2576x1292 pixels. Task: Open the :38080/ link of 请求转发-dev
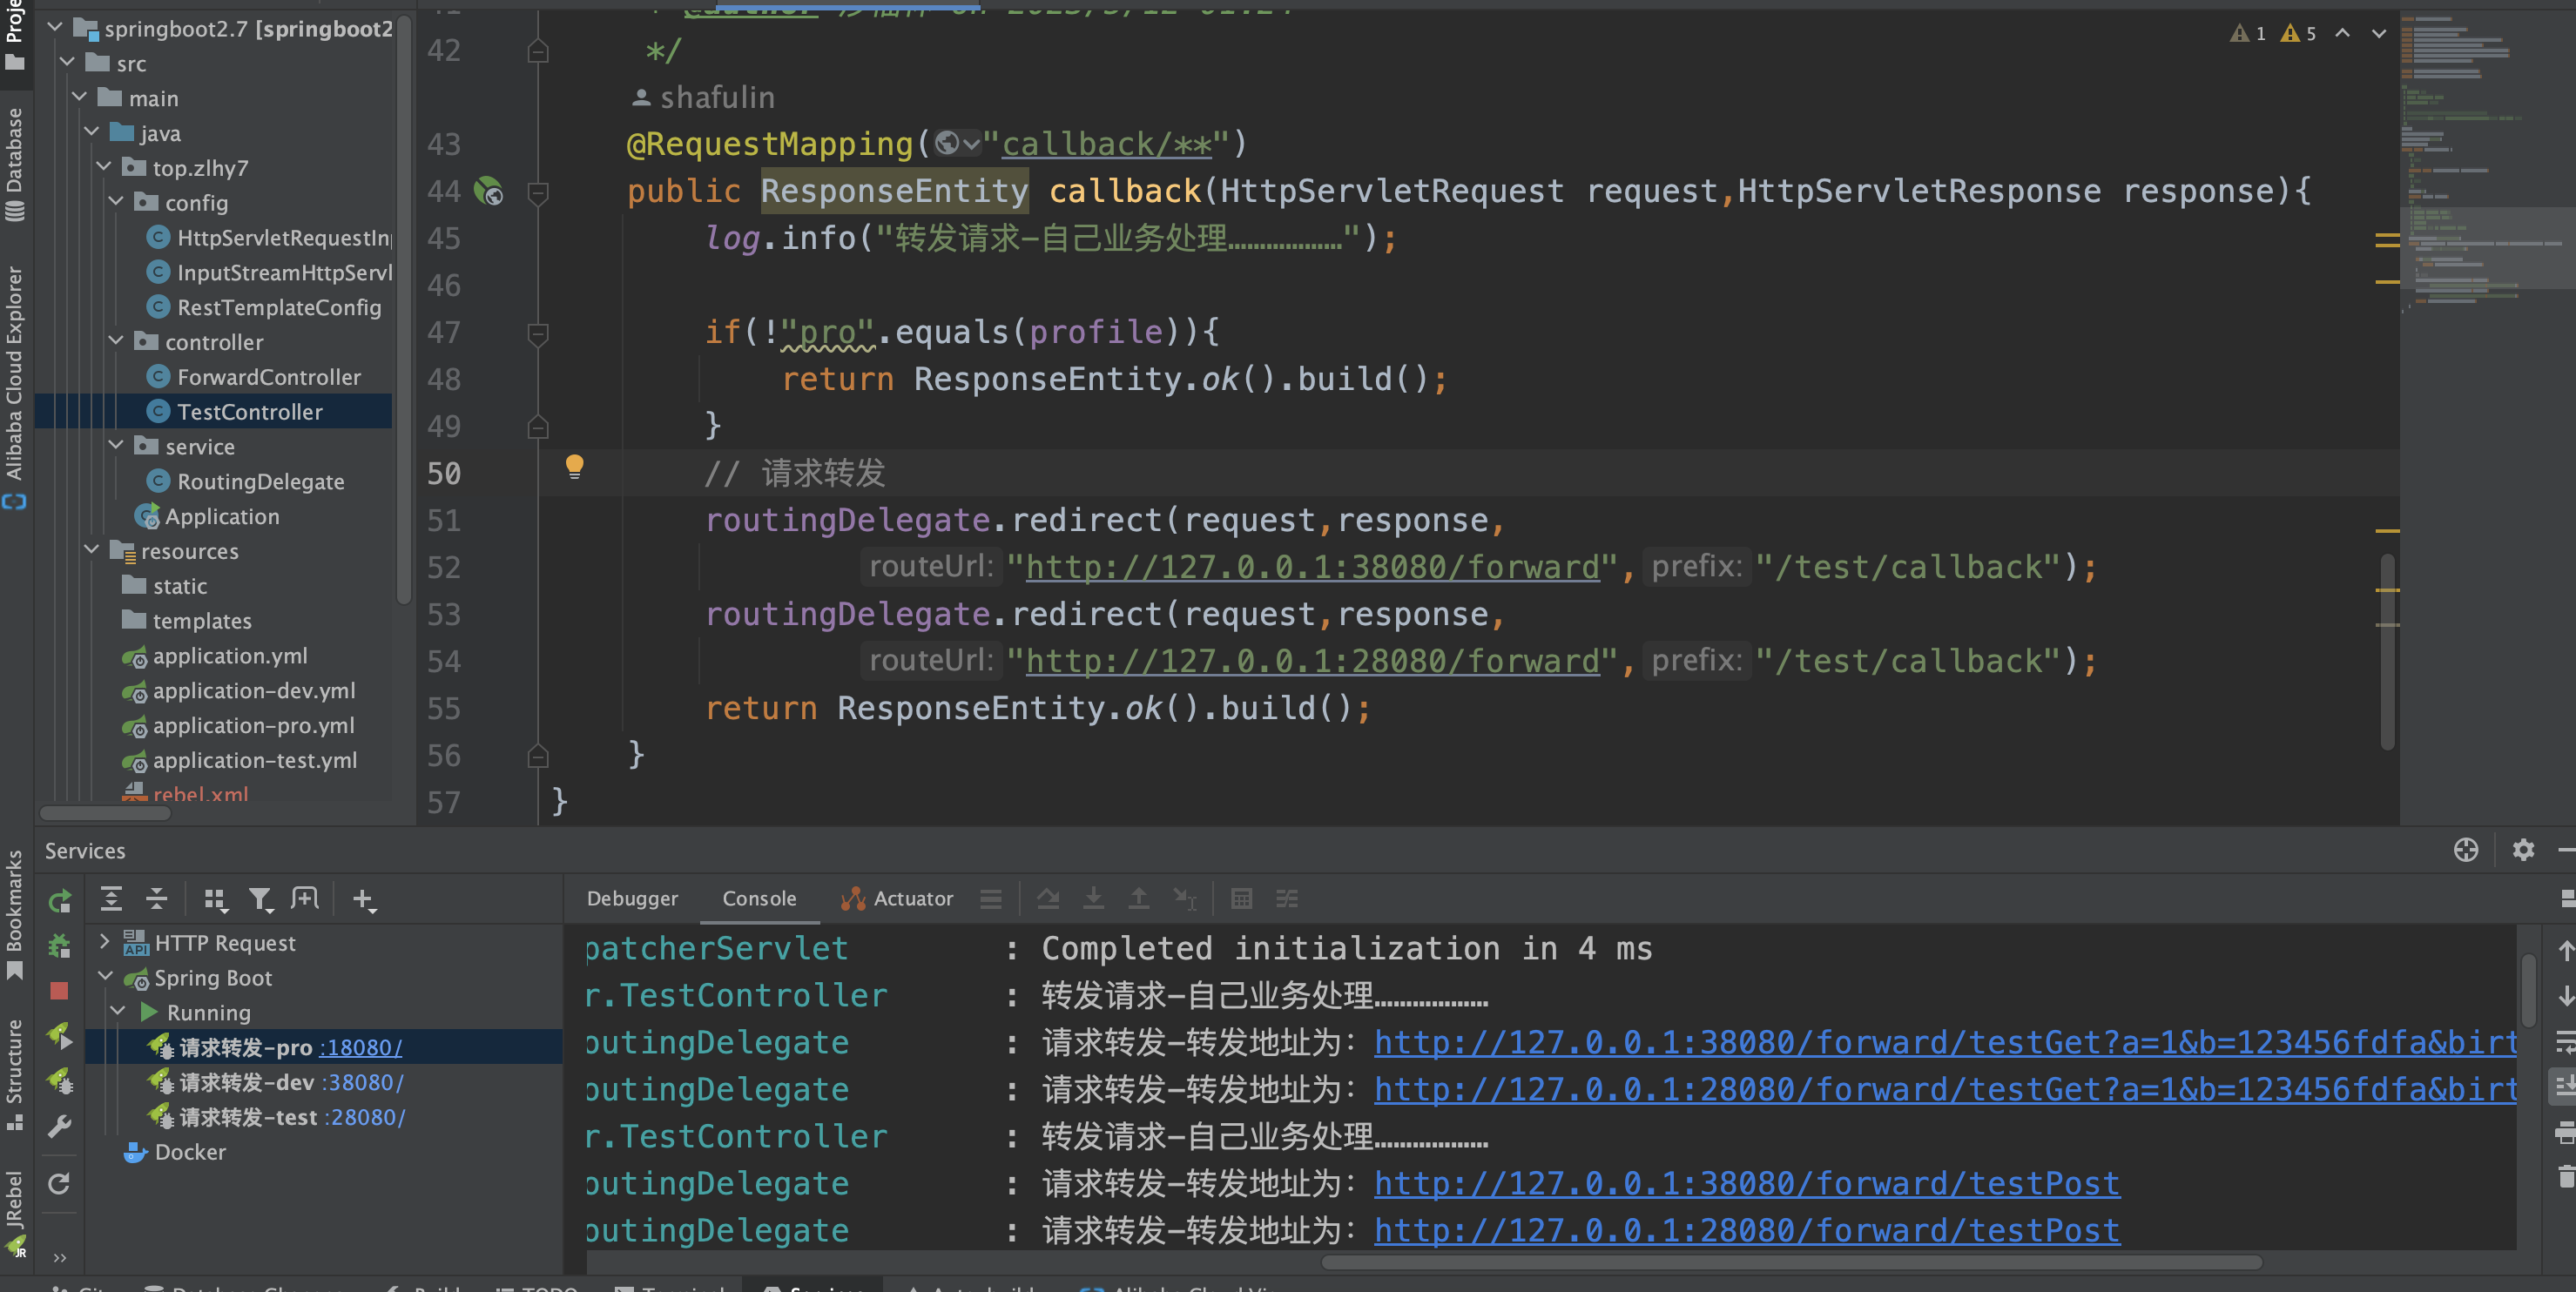tap(363, 1082)
